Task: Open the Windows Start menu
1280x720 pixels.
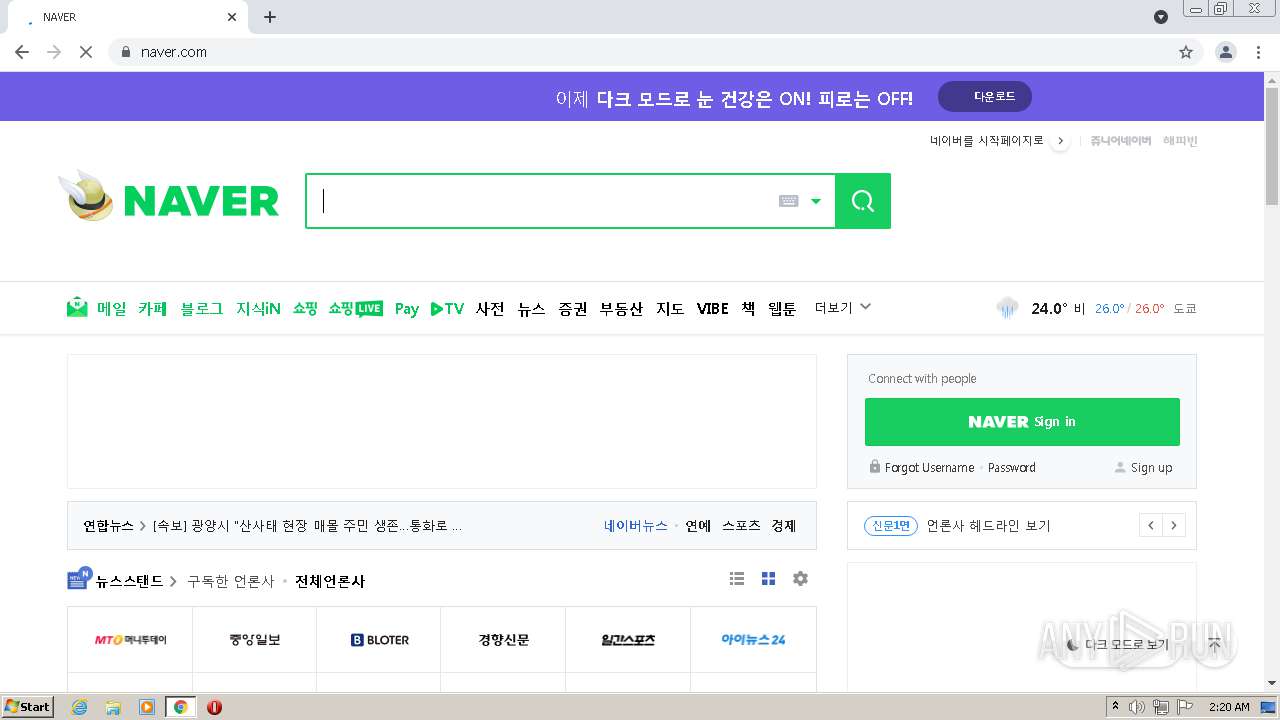Action: (28, 707)
